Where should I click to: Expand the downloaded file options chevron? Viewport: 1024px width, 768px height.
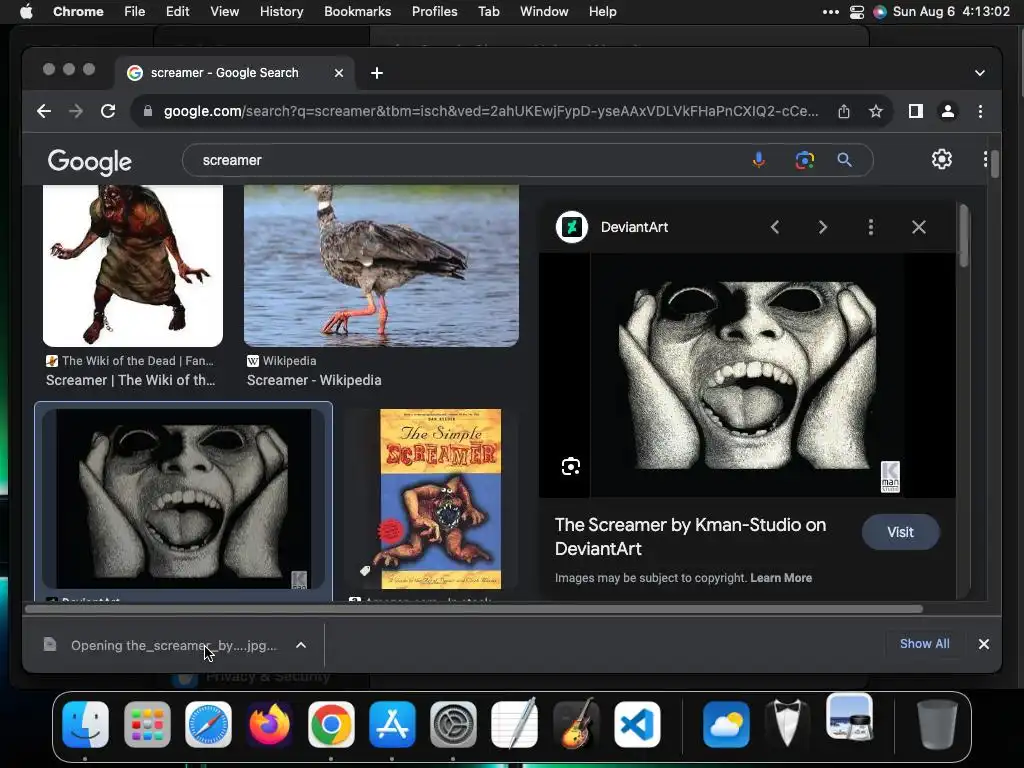[x=301, y=645]
